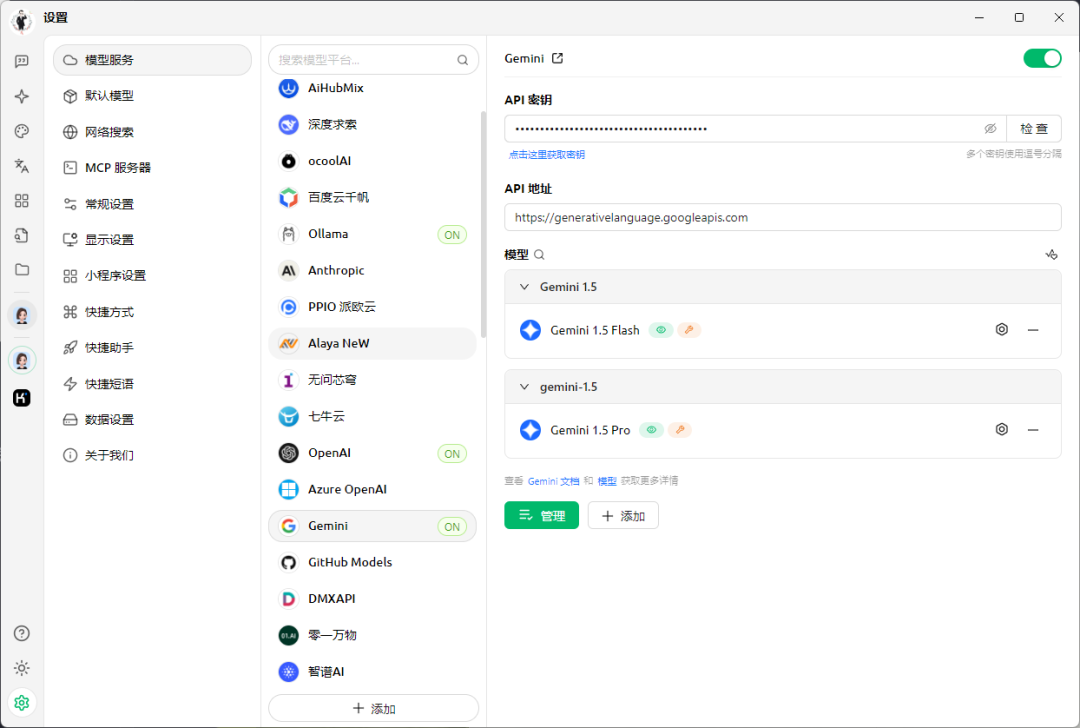Select 模型服务 in settings menu
Image resolution: width=1080 pixels, height=728 pixels.
152,60
